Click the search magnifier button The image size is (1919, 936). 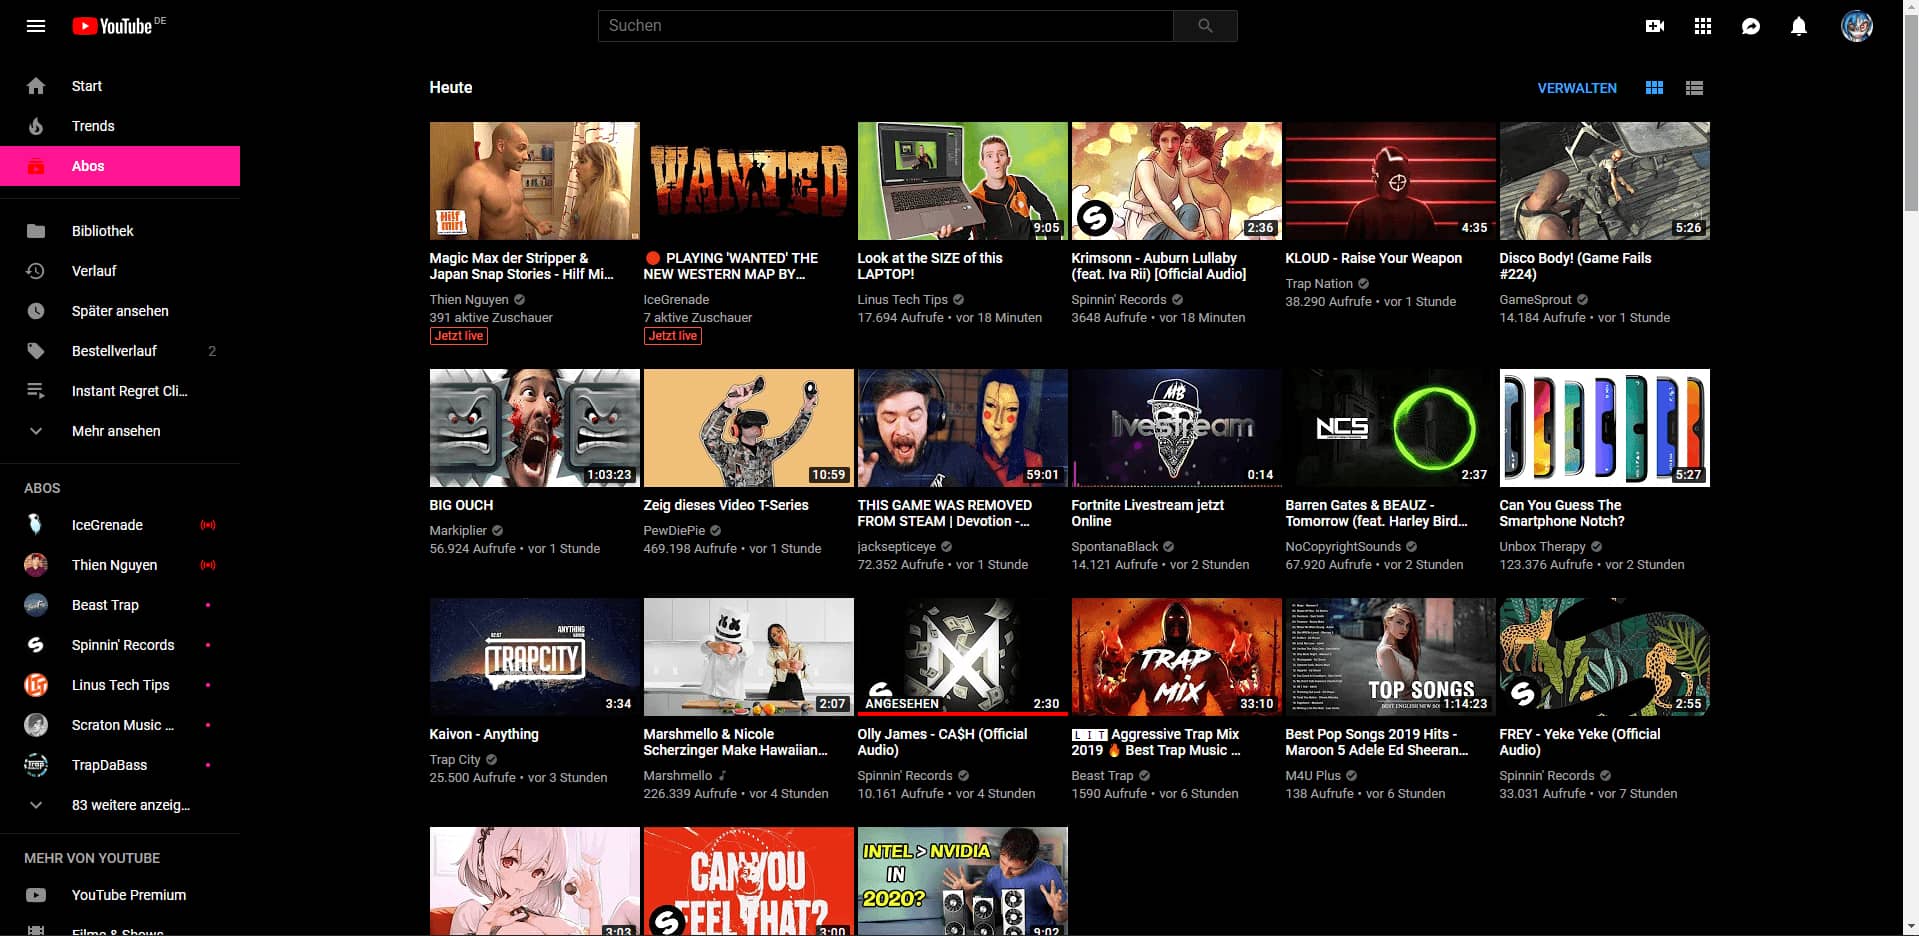pos(1205,26)
